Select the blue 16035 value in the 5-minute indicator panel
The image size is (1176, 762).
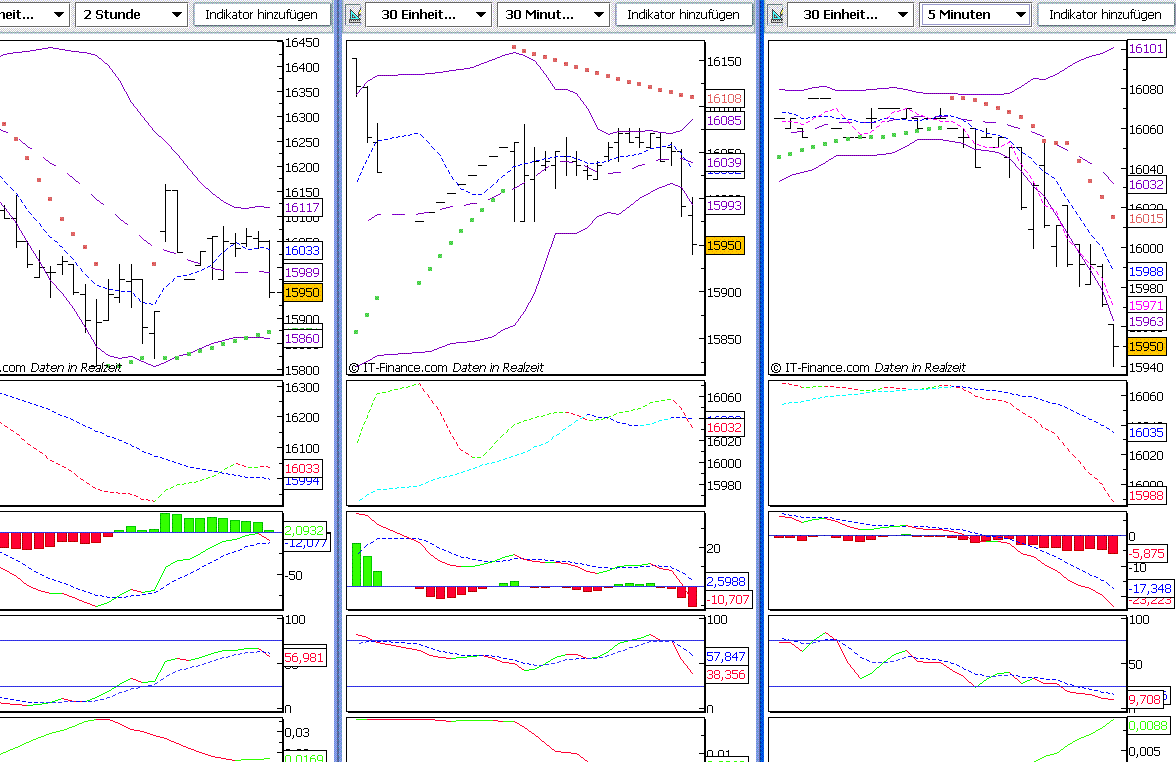(1146, 432)
